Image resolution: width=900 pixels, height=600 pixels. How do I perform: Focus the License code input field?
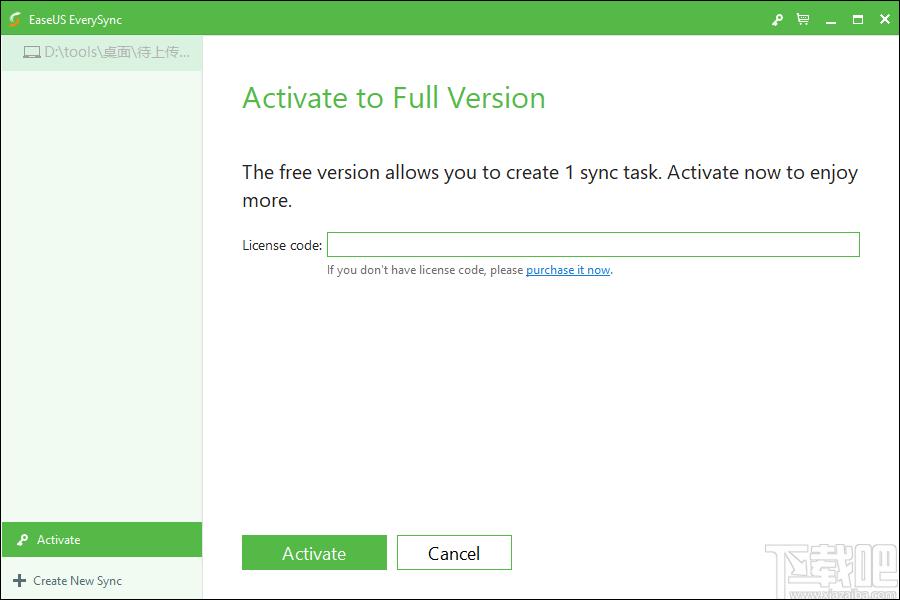coord(593,245)
